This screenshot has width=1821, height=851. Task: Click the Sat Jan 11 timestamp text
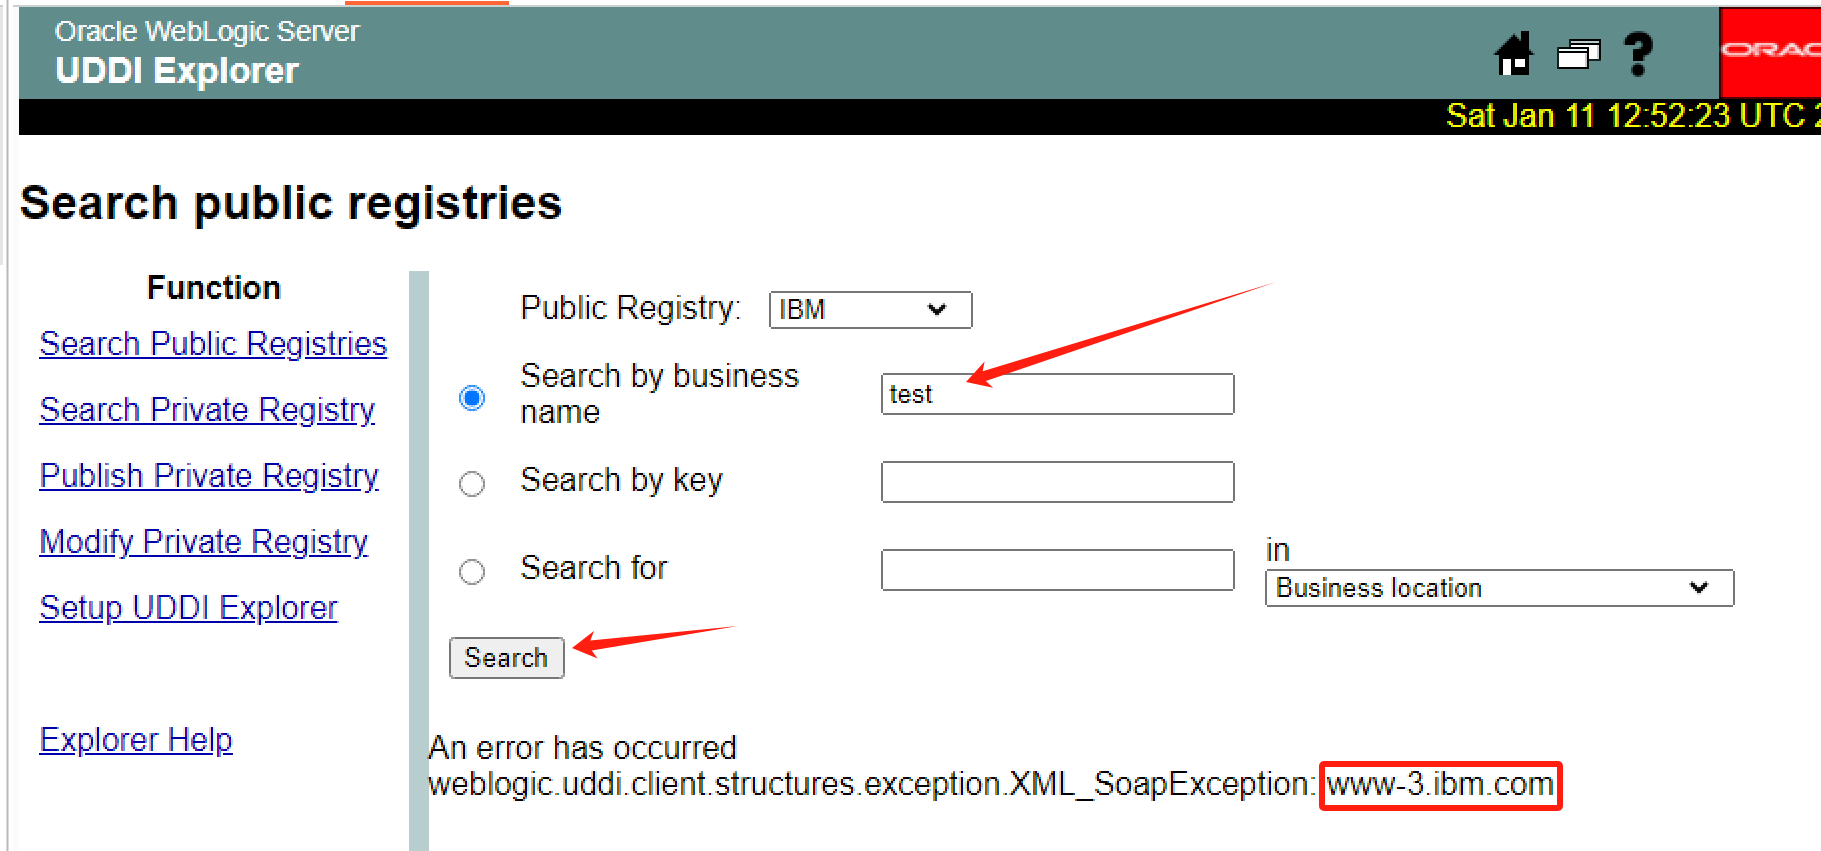tap(1633, 117)
